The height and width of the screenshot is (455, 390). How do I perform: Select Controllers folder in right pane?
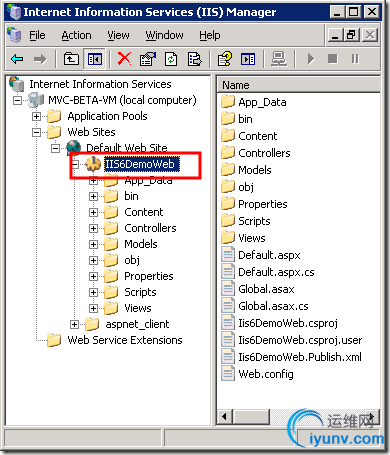pyautogui.click(x=264, y=153)
